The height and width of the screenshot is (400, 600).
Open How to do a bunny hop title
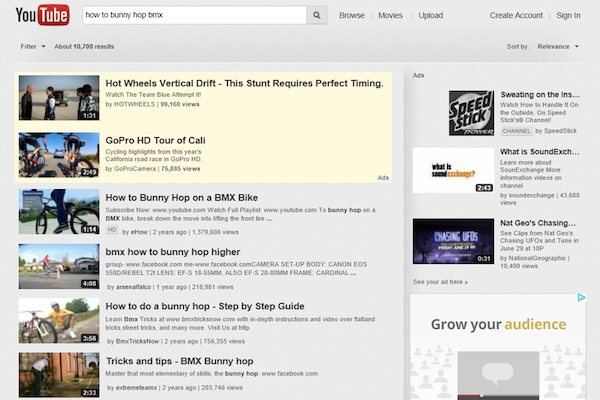point(205,306)
